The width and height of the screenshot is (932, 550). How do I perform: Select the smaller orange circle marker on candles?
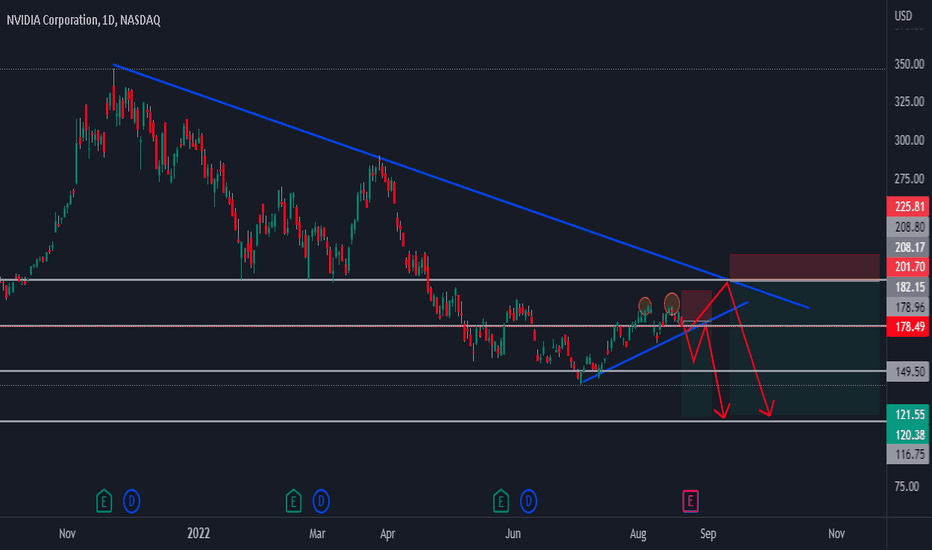point(645,306)
